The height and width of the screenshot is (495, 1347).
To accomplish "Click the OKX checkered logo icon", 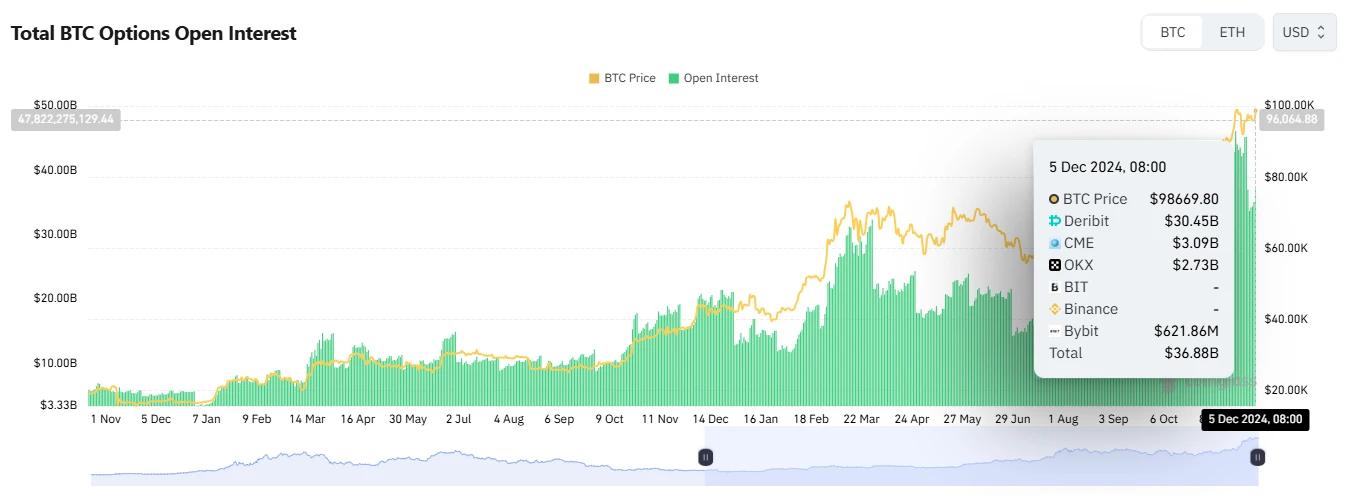I will point(1054,265).
